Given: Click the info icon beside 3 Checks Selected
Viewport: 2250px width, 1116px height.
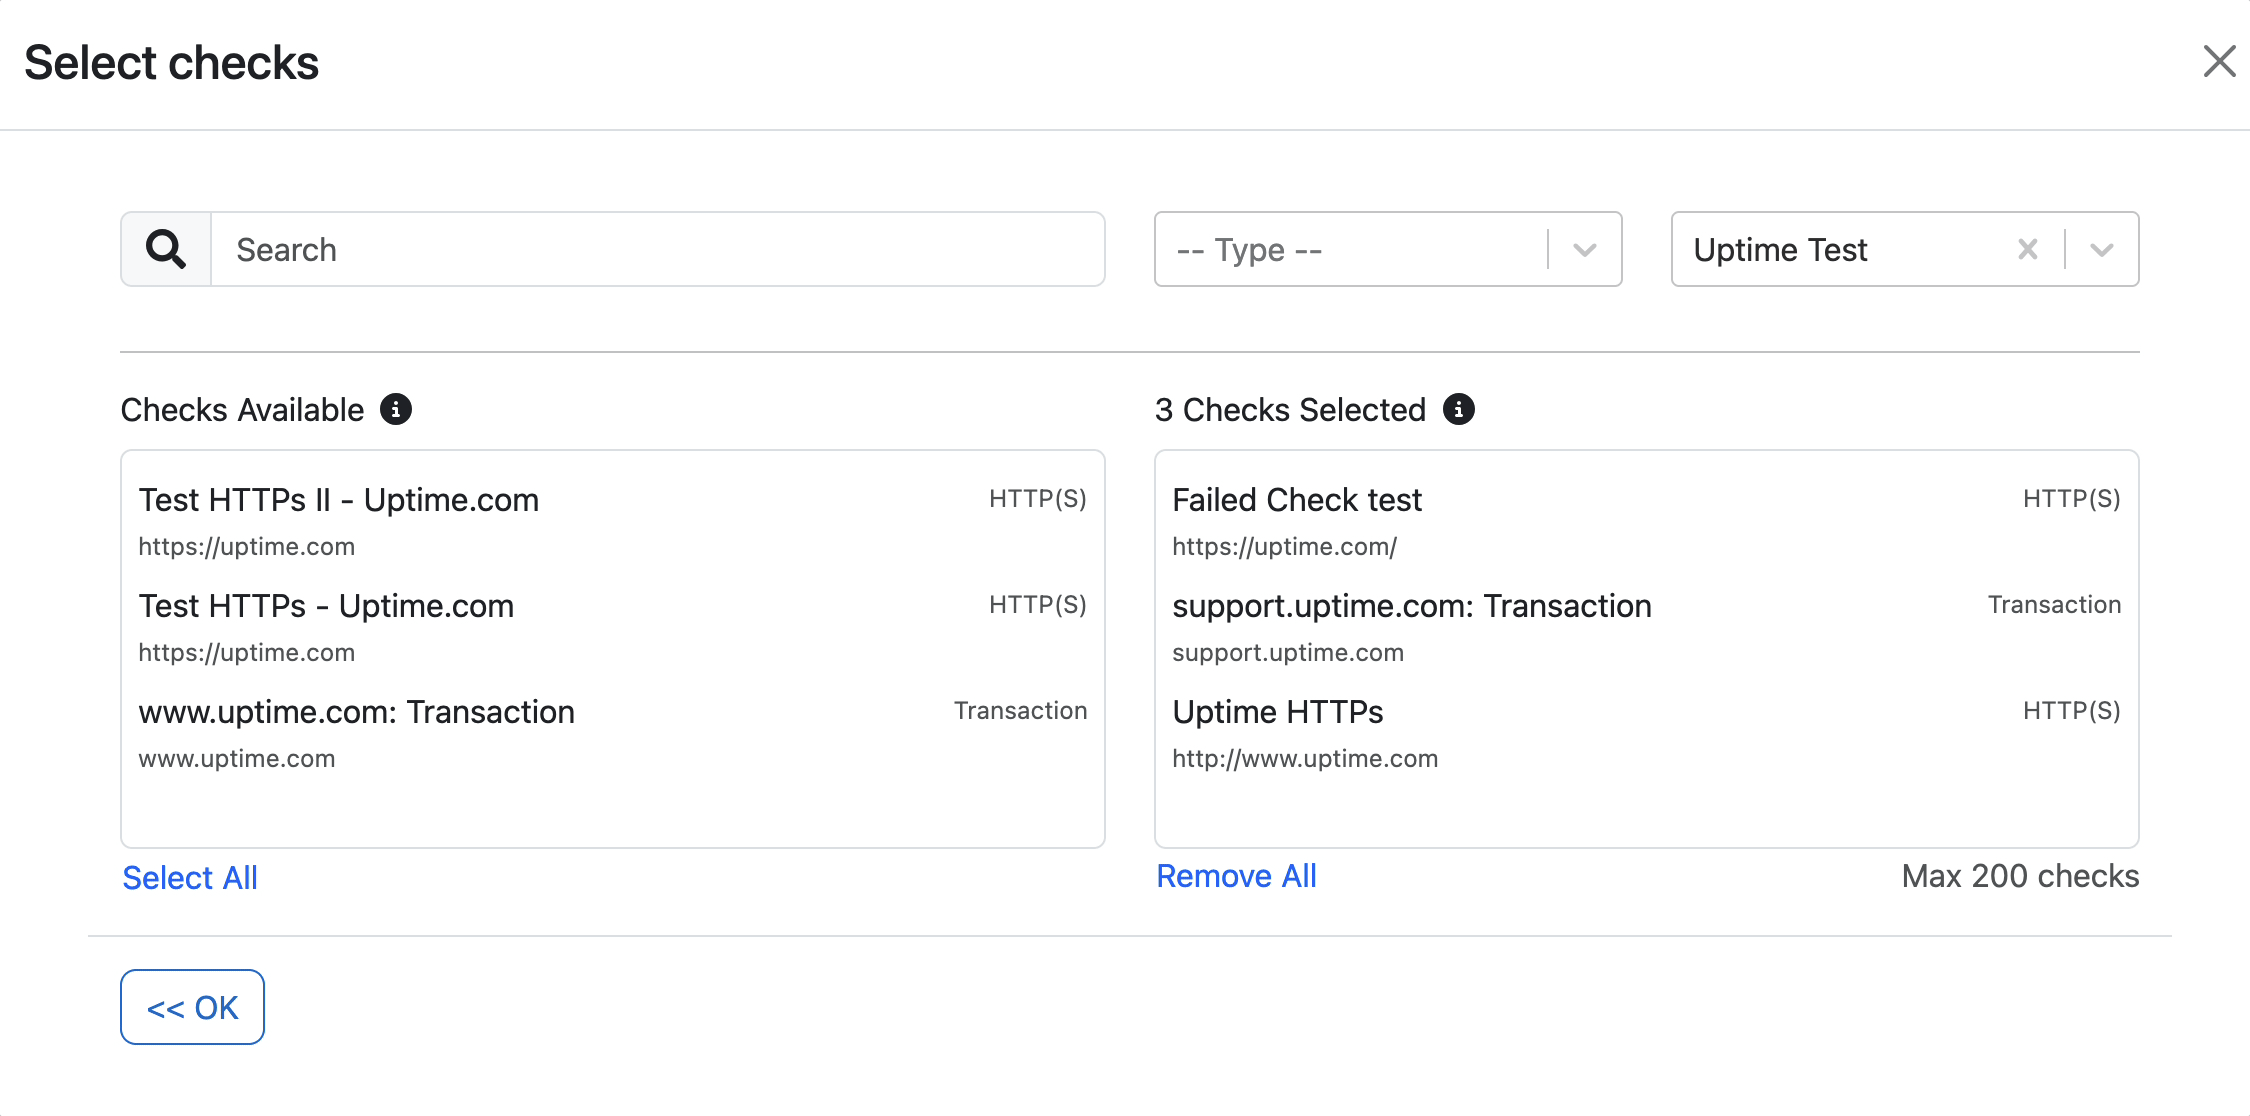Looking at the screenshot, I should click(1459, 409).
